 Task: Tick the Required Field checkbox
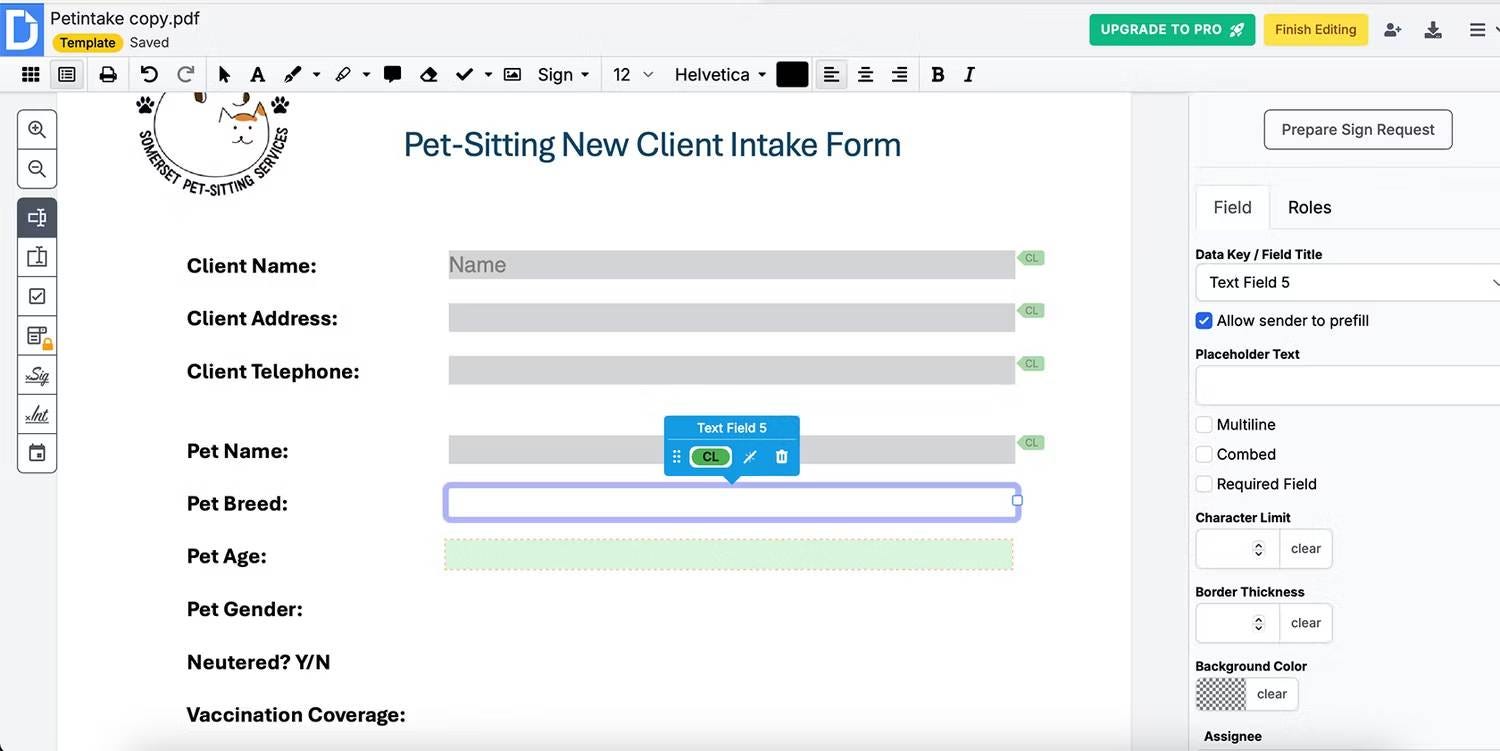(x=1204, y=484)
